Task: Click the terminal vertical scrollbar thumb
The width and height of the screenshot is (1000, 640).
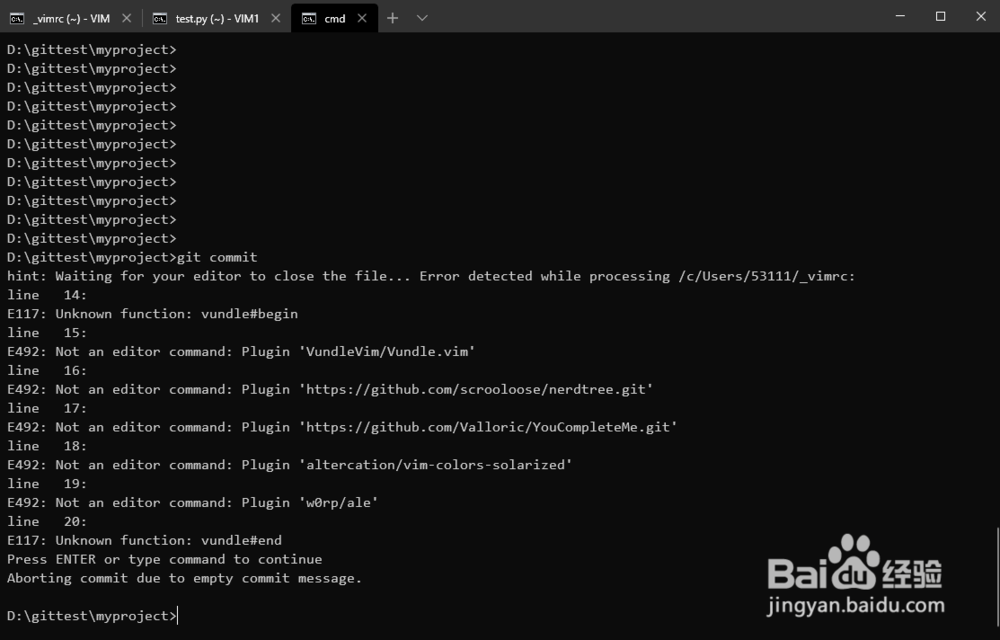Action: coord(997,578)
